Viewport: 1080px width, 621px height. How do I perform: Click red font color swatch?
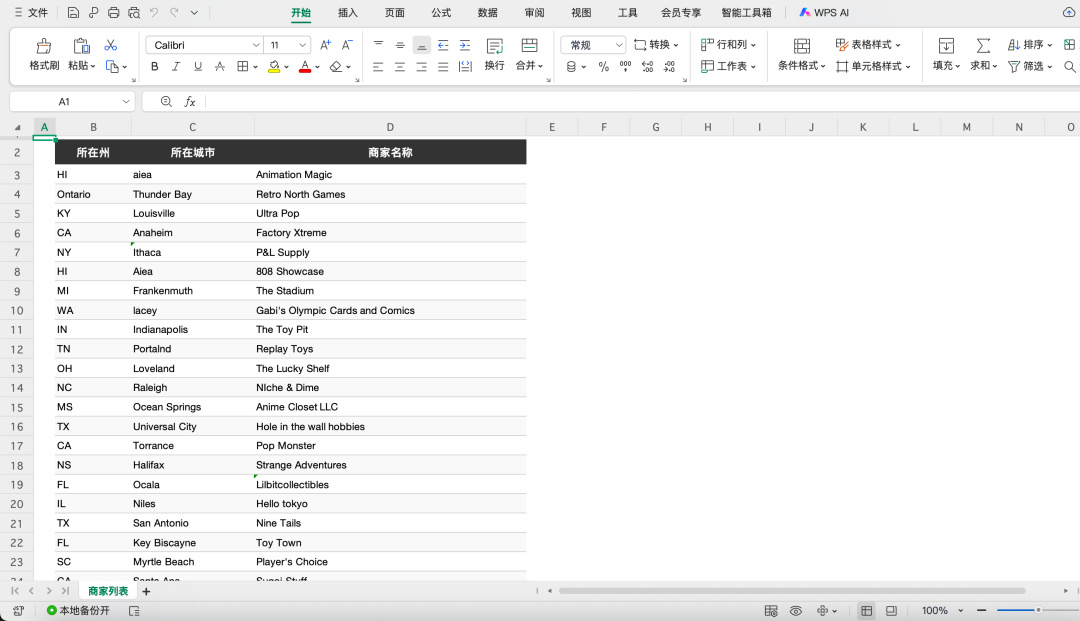[x=305, y=66]
